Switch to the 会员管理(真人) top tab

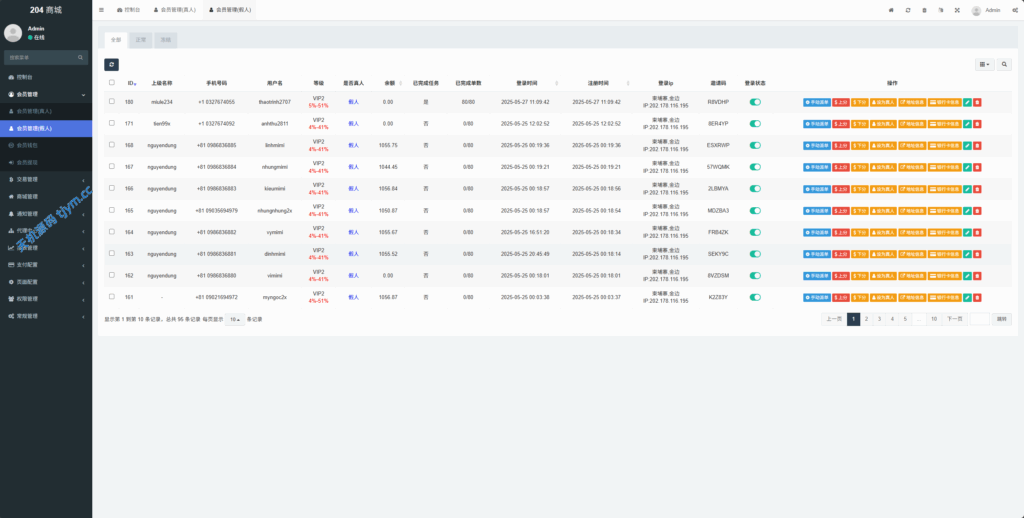176,10
